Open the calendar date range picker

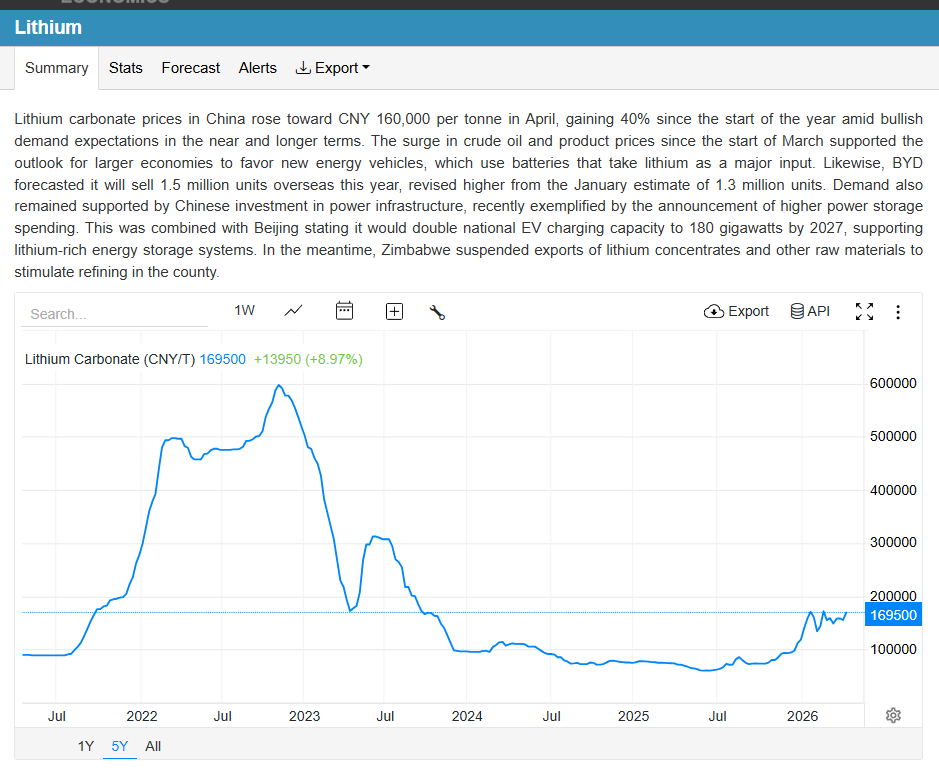click(344, 311)
